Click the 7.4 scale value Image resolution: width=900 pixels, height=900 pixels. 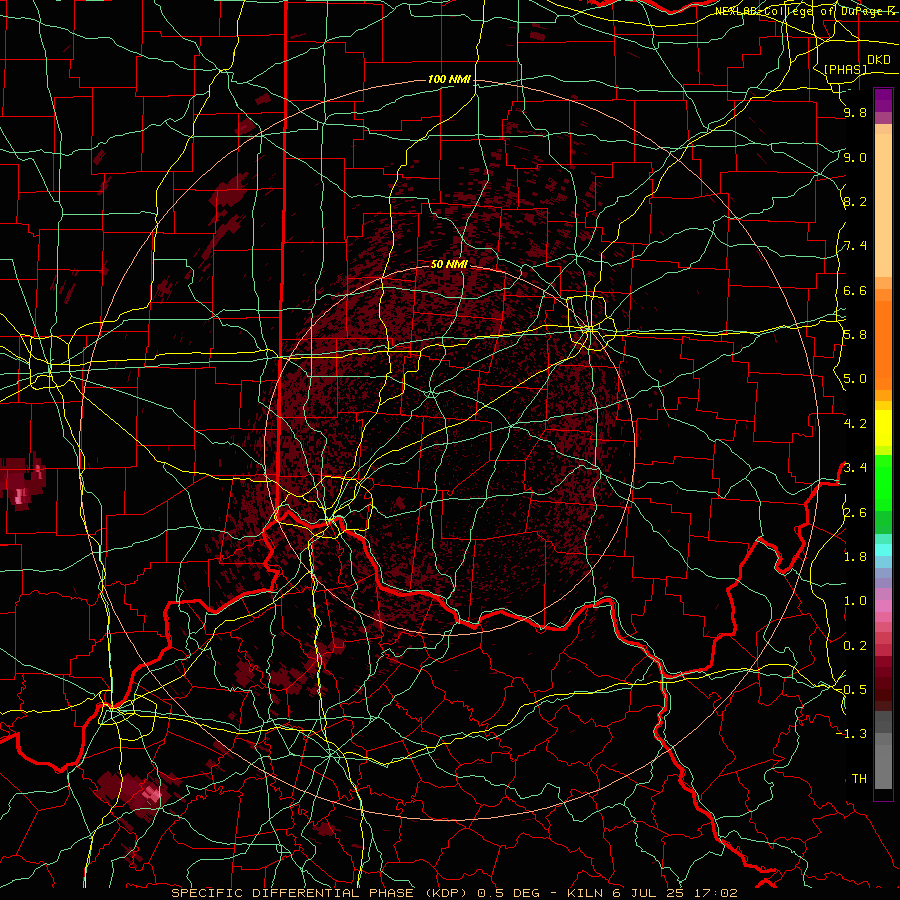point(855,246)
